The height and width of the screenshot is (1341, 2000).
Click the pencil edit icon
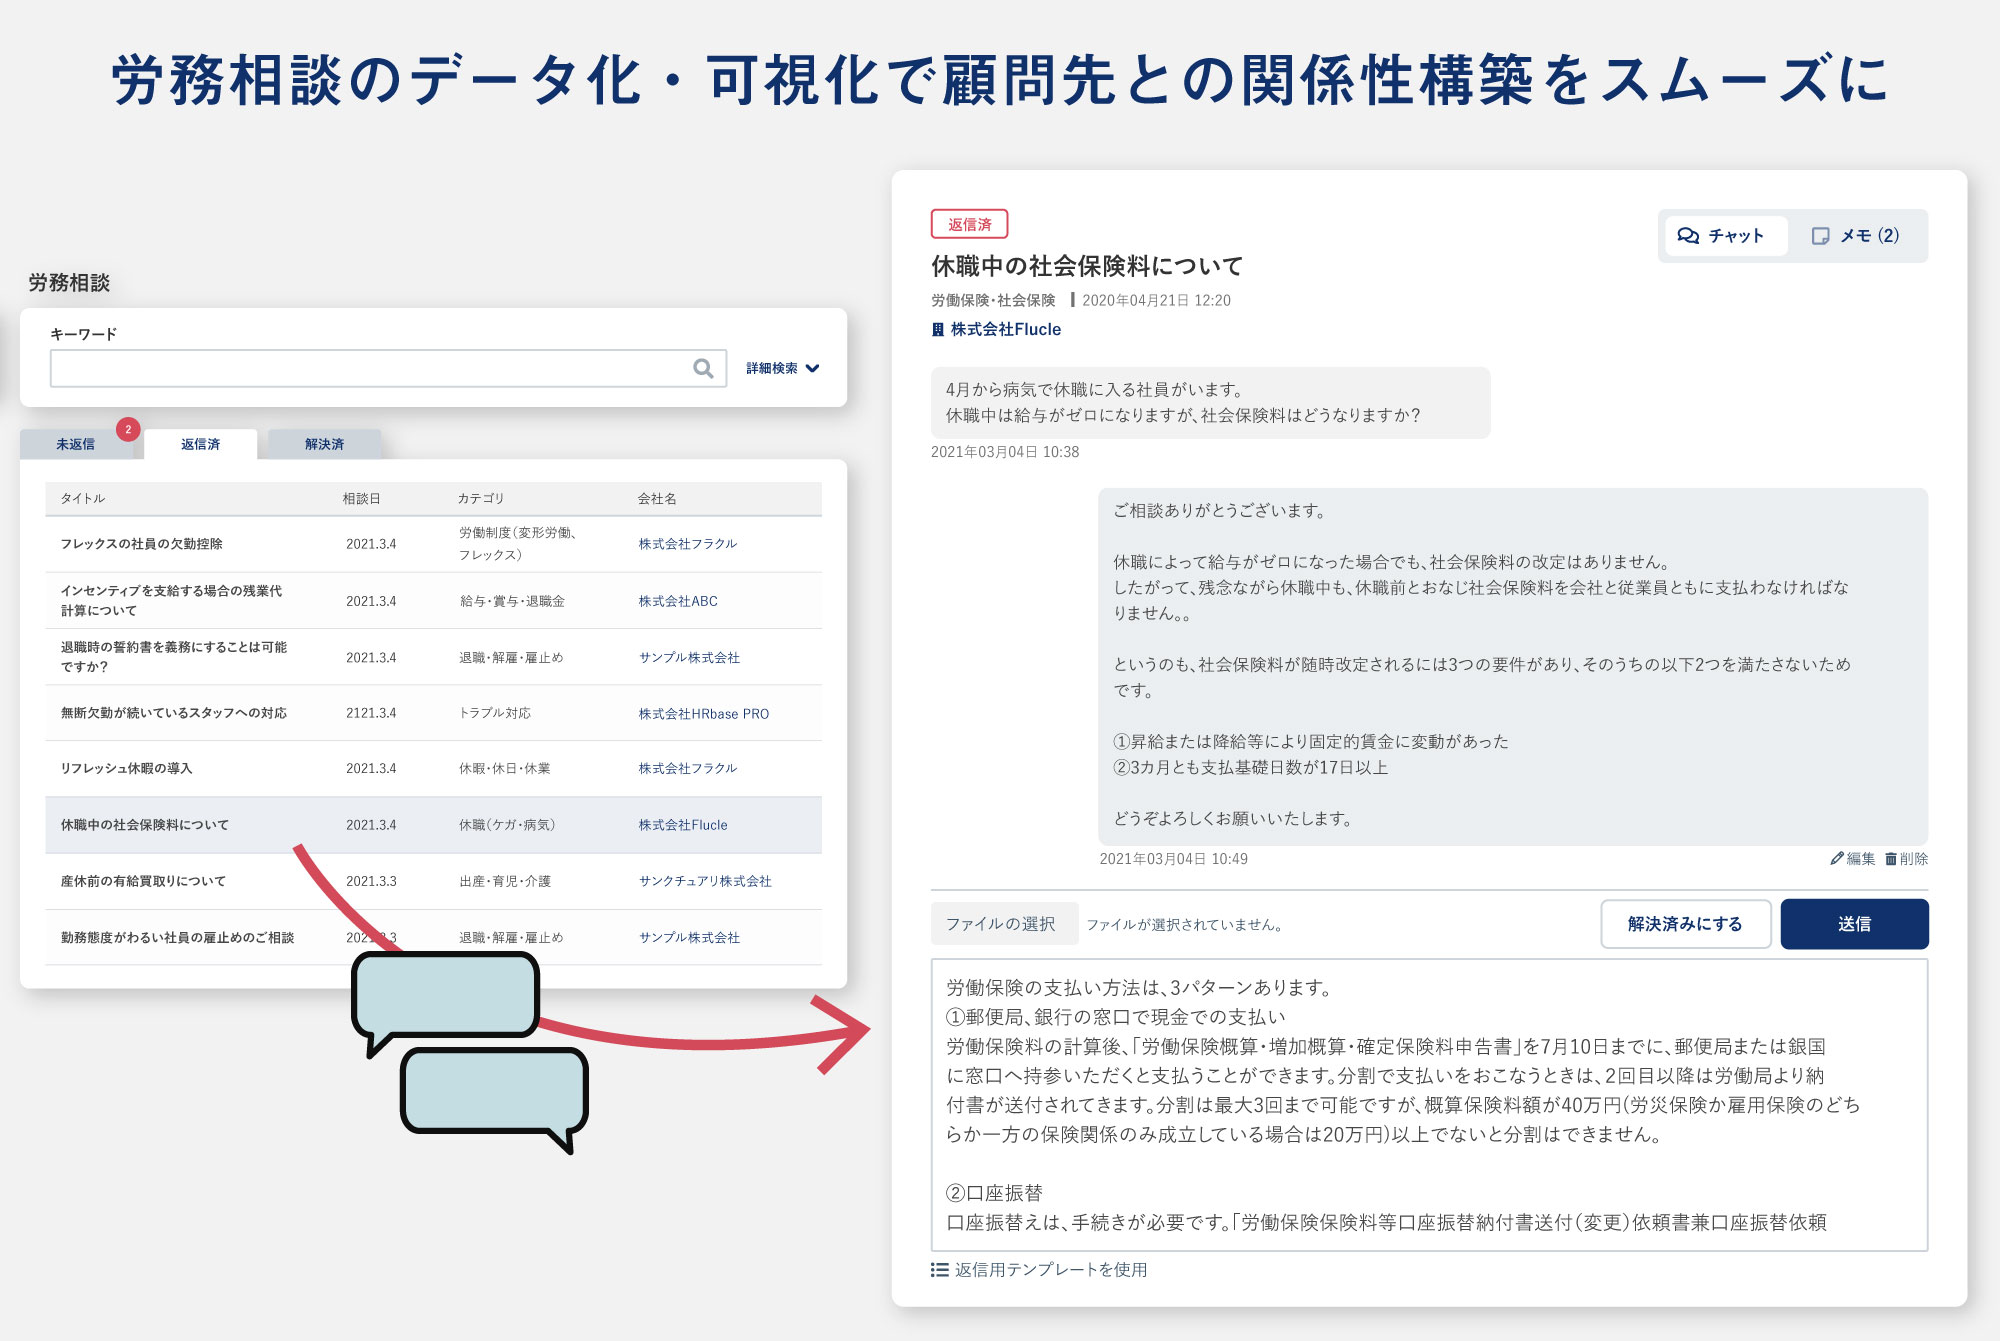click(1837, 858)
